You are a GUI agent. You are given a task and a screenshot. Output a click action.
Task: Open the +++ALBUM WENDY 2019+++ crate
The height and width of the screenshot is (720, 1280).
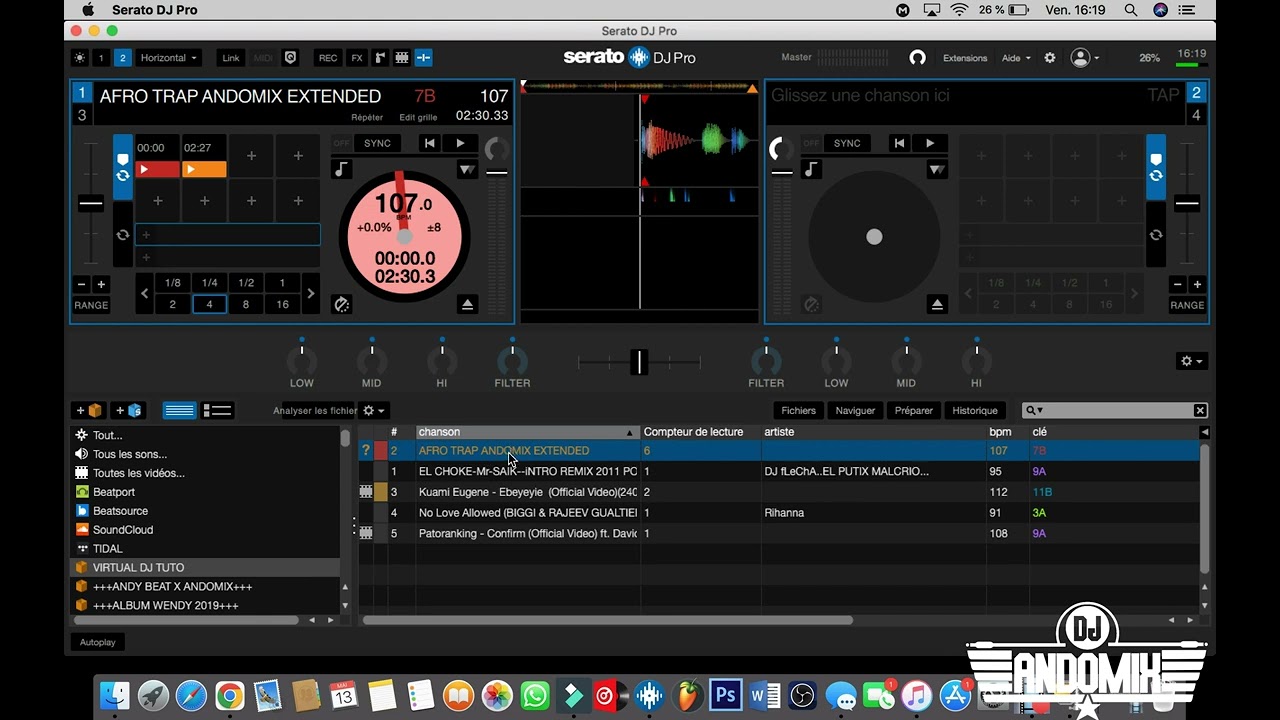click(165, 606)
